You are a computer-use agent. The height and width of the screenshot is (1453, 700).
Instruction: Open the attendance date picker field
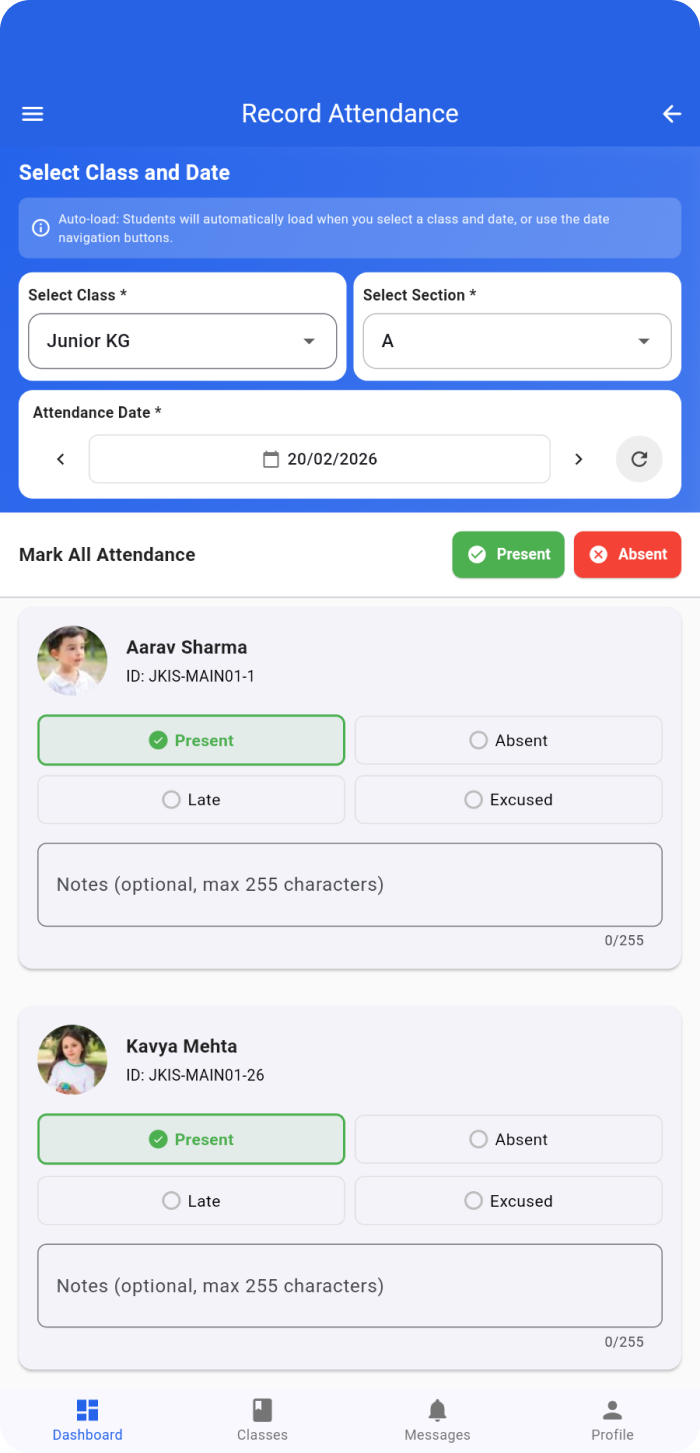point(320,459)
